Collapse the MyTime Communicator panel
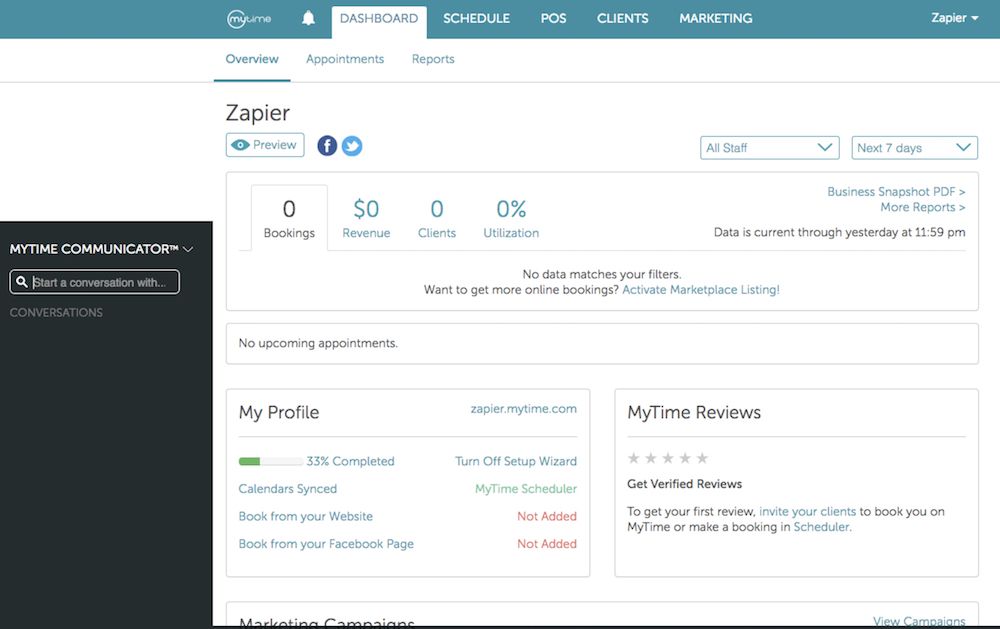1000x629 pixels. (x=188, y=249)
